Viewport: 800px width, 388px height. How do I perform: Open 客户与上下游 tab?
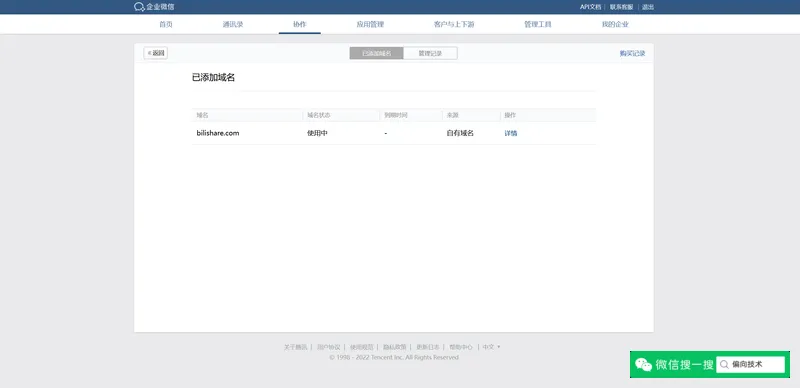click(454, 24)
